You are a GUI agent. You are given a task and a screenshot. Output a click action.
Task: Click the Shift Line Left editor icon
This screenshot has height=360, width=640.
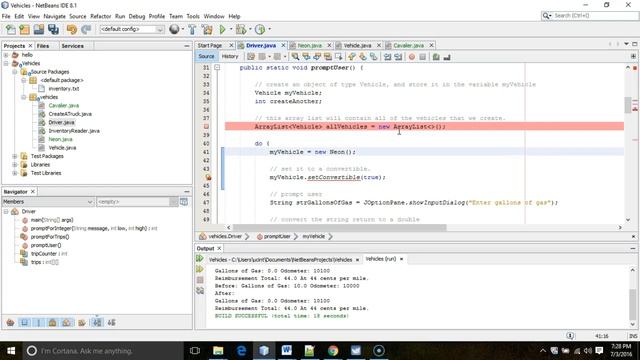coord(387,57)
